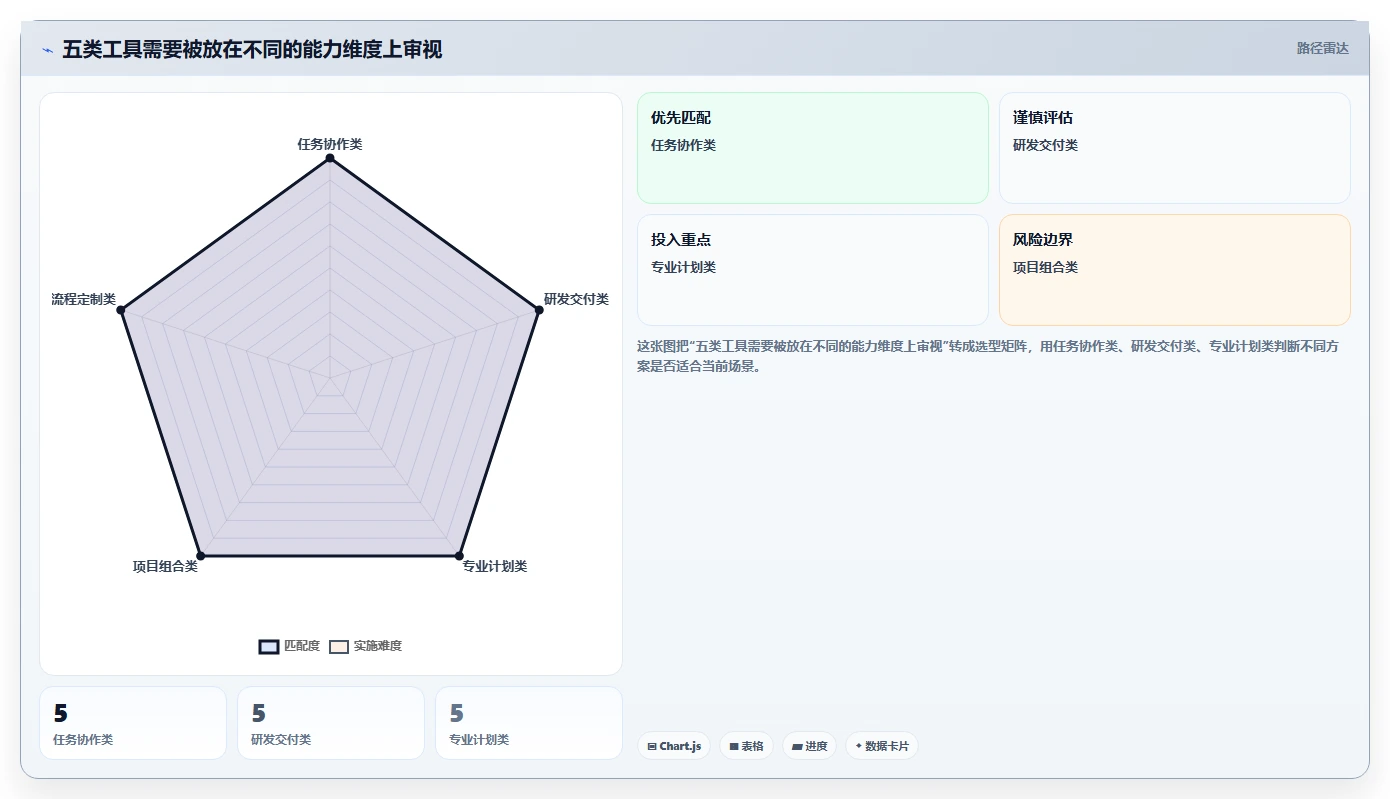Viewport: 1390px width, 799px height.
Task: Click the lightning icon beside the title
Action: click(47, 50)
